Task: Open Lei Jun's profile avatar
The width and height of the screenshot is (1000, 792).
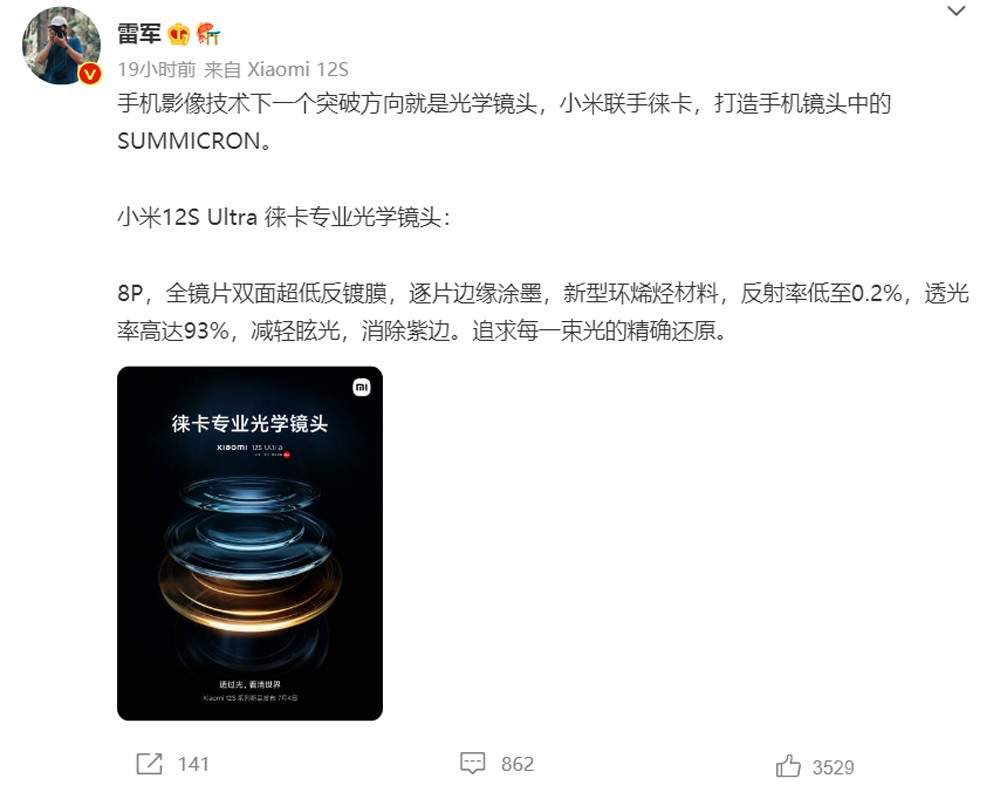Action: pyautogui.click(x=61, y=46)
